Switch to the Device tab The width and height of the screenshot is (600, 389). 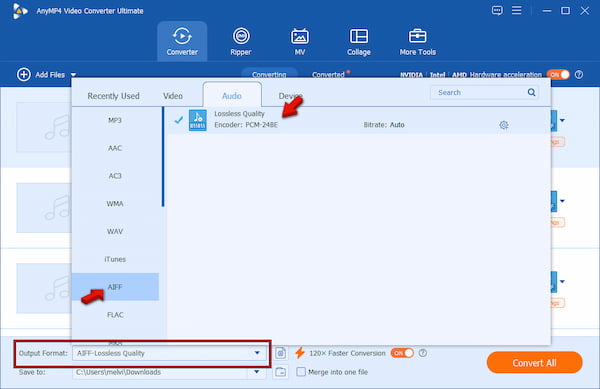pos(290,96)
